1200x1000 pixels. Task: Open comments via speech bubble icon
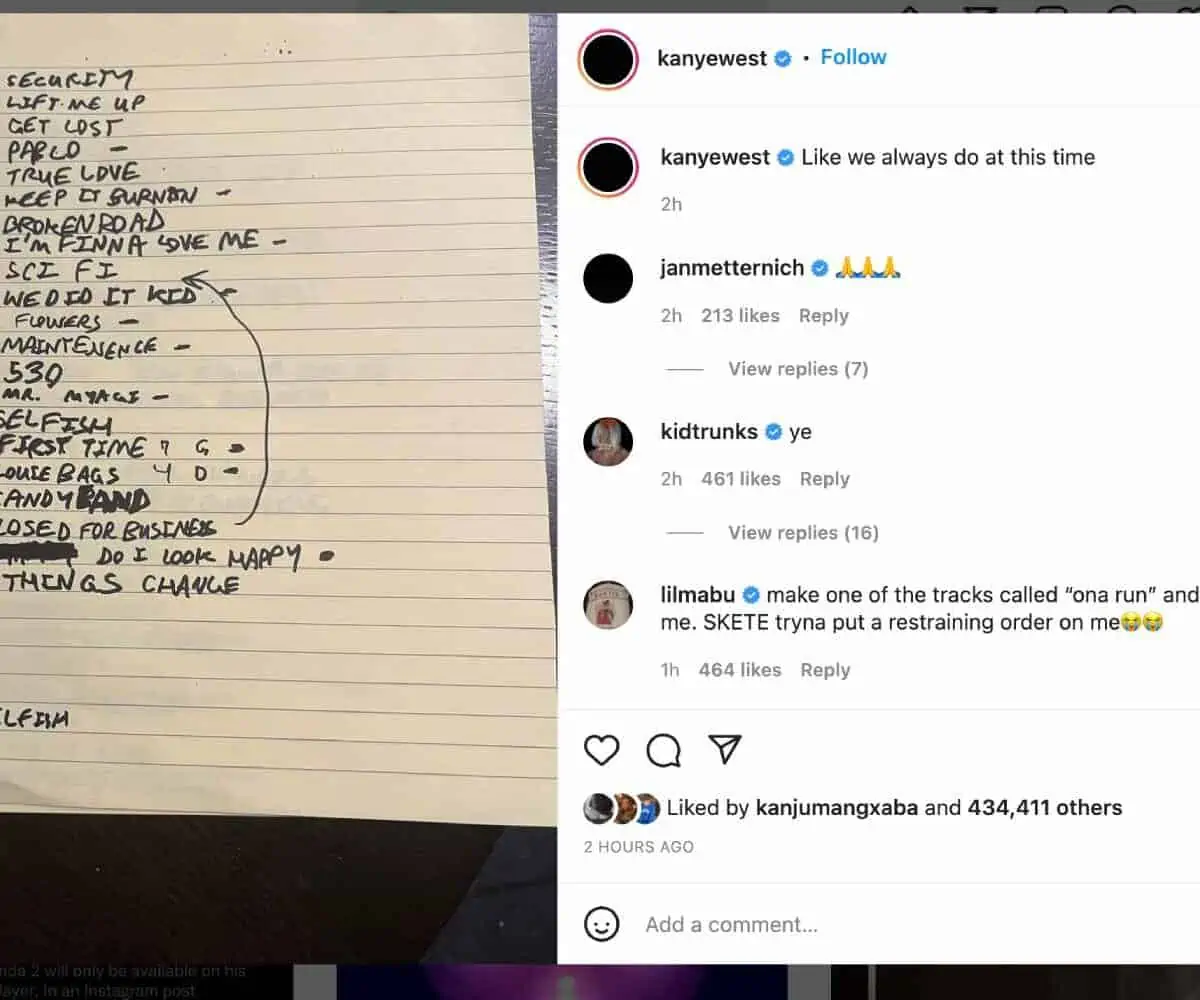pos(663,750)
